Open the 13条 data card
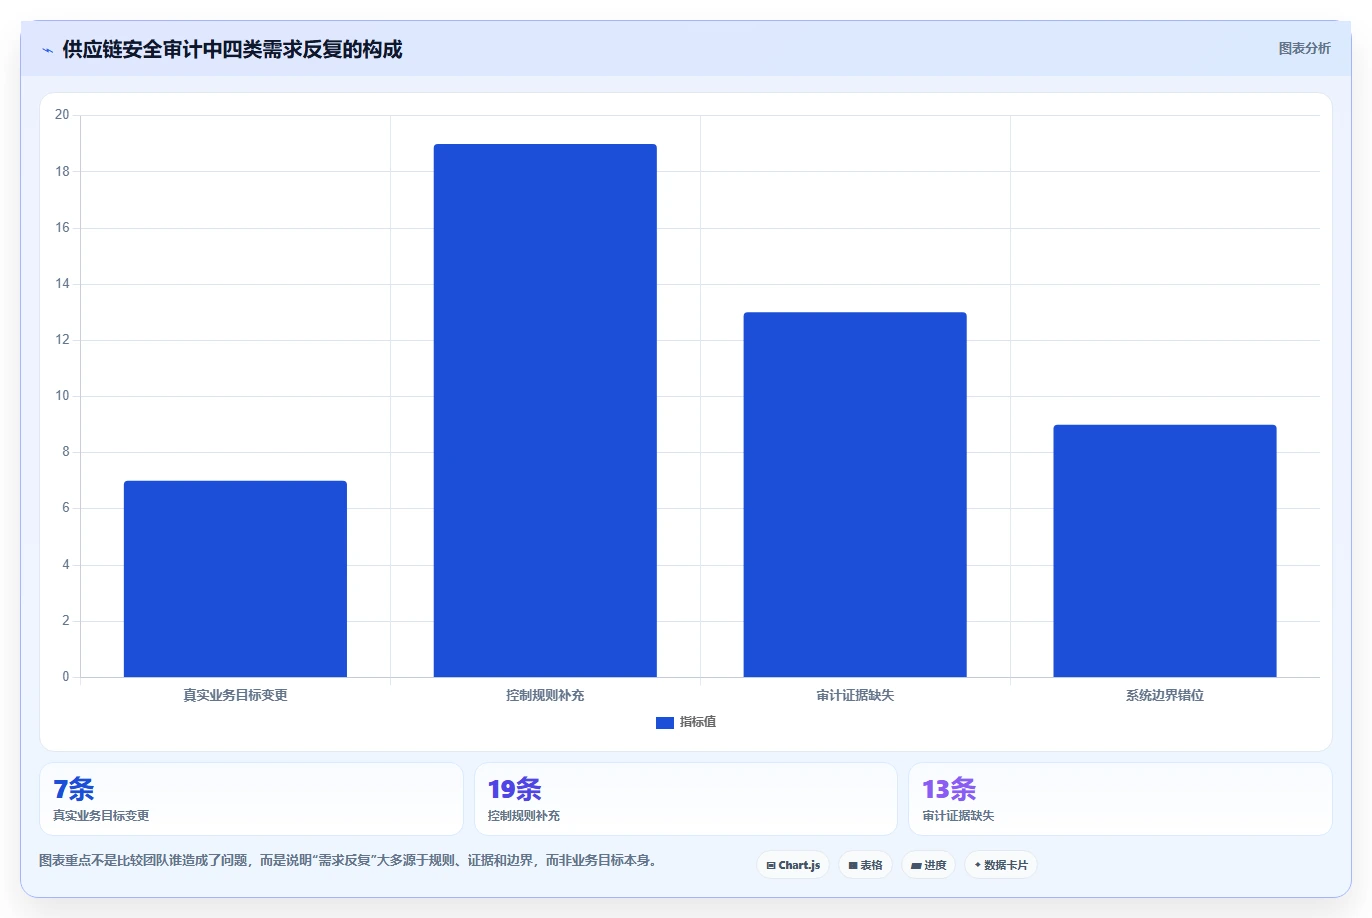Image resolution: width=1372 pixels, height=918 pixels. pos(1120,799)
